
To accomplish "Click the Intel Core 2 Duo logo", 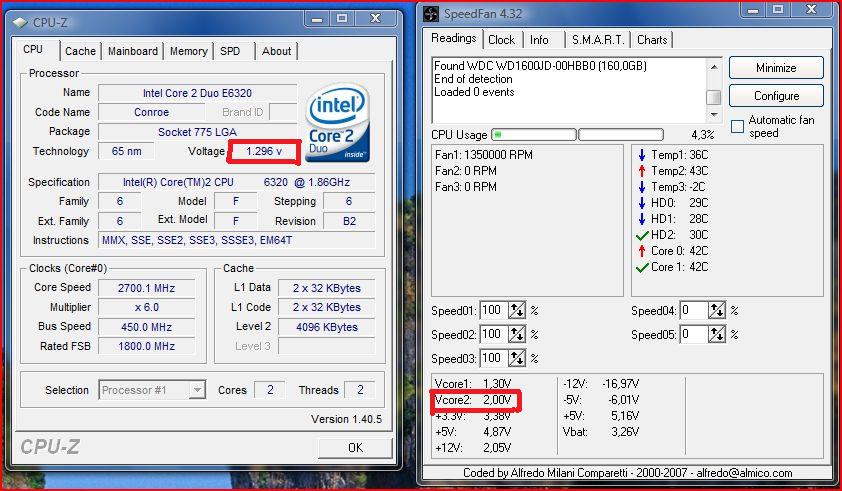I will pos(337,122).
